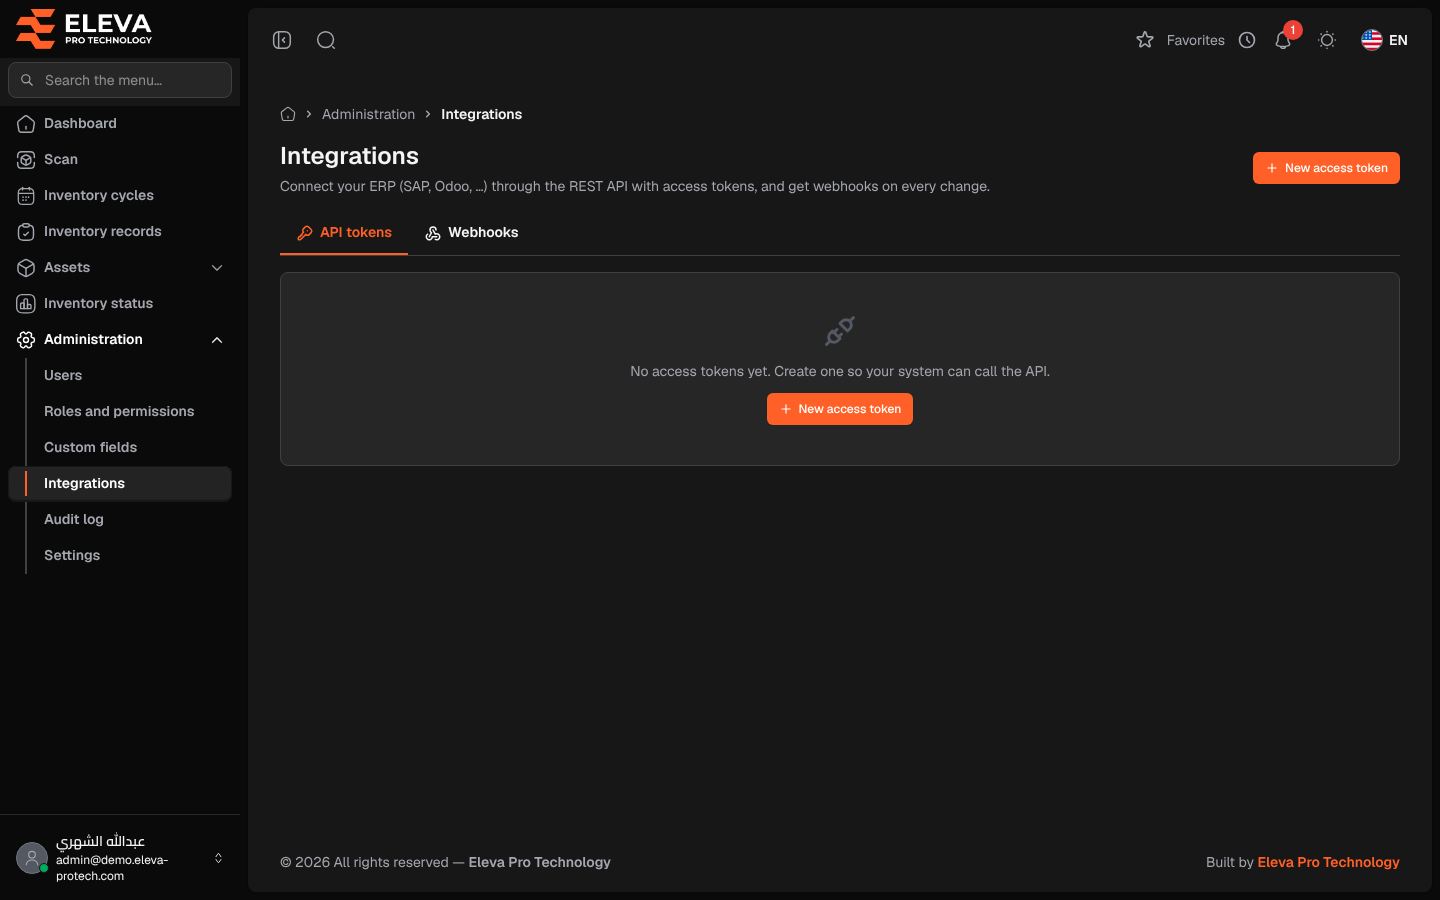Image resolution: width=1440 pixels, height=900 pixels.
Task: Open recent history clock icon
Action: click(x=1247, y=40)
